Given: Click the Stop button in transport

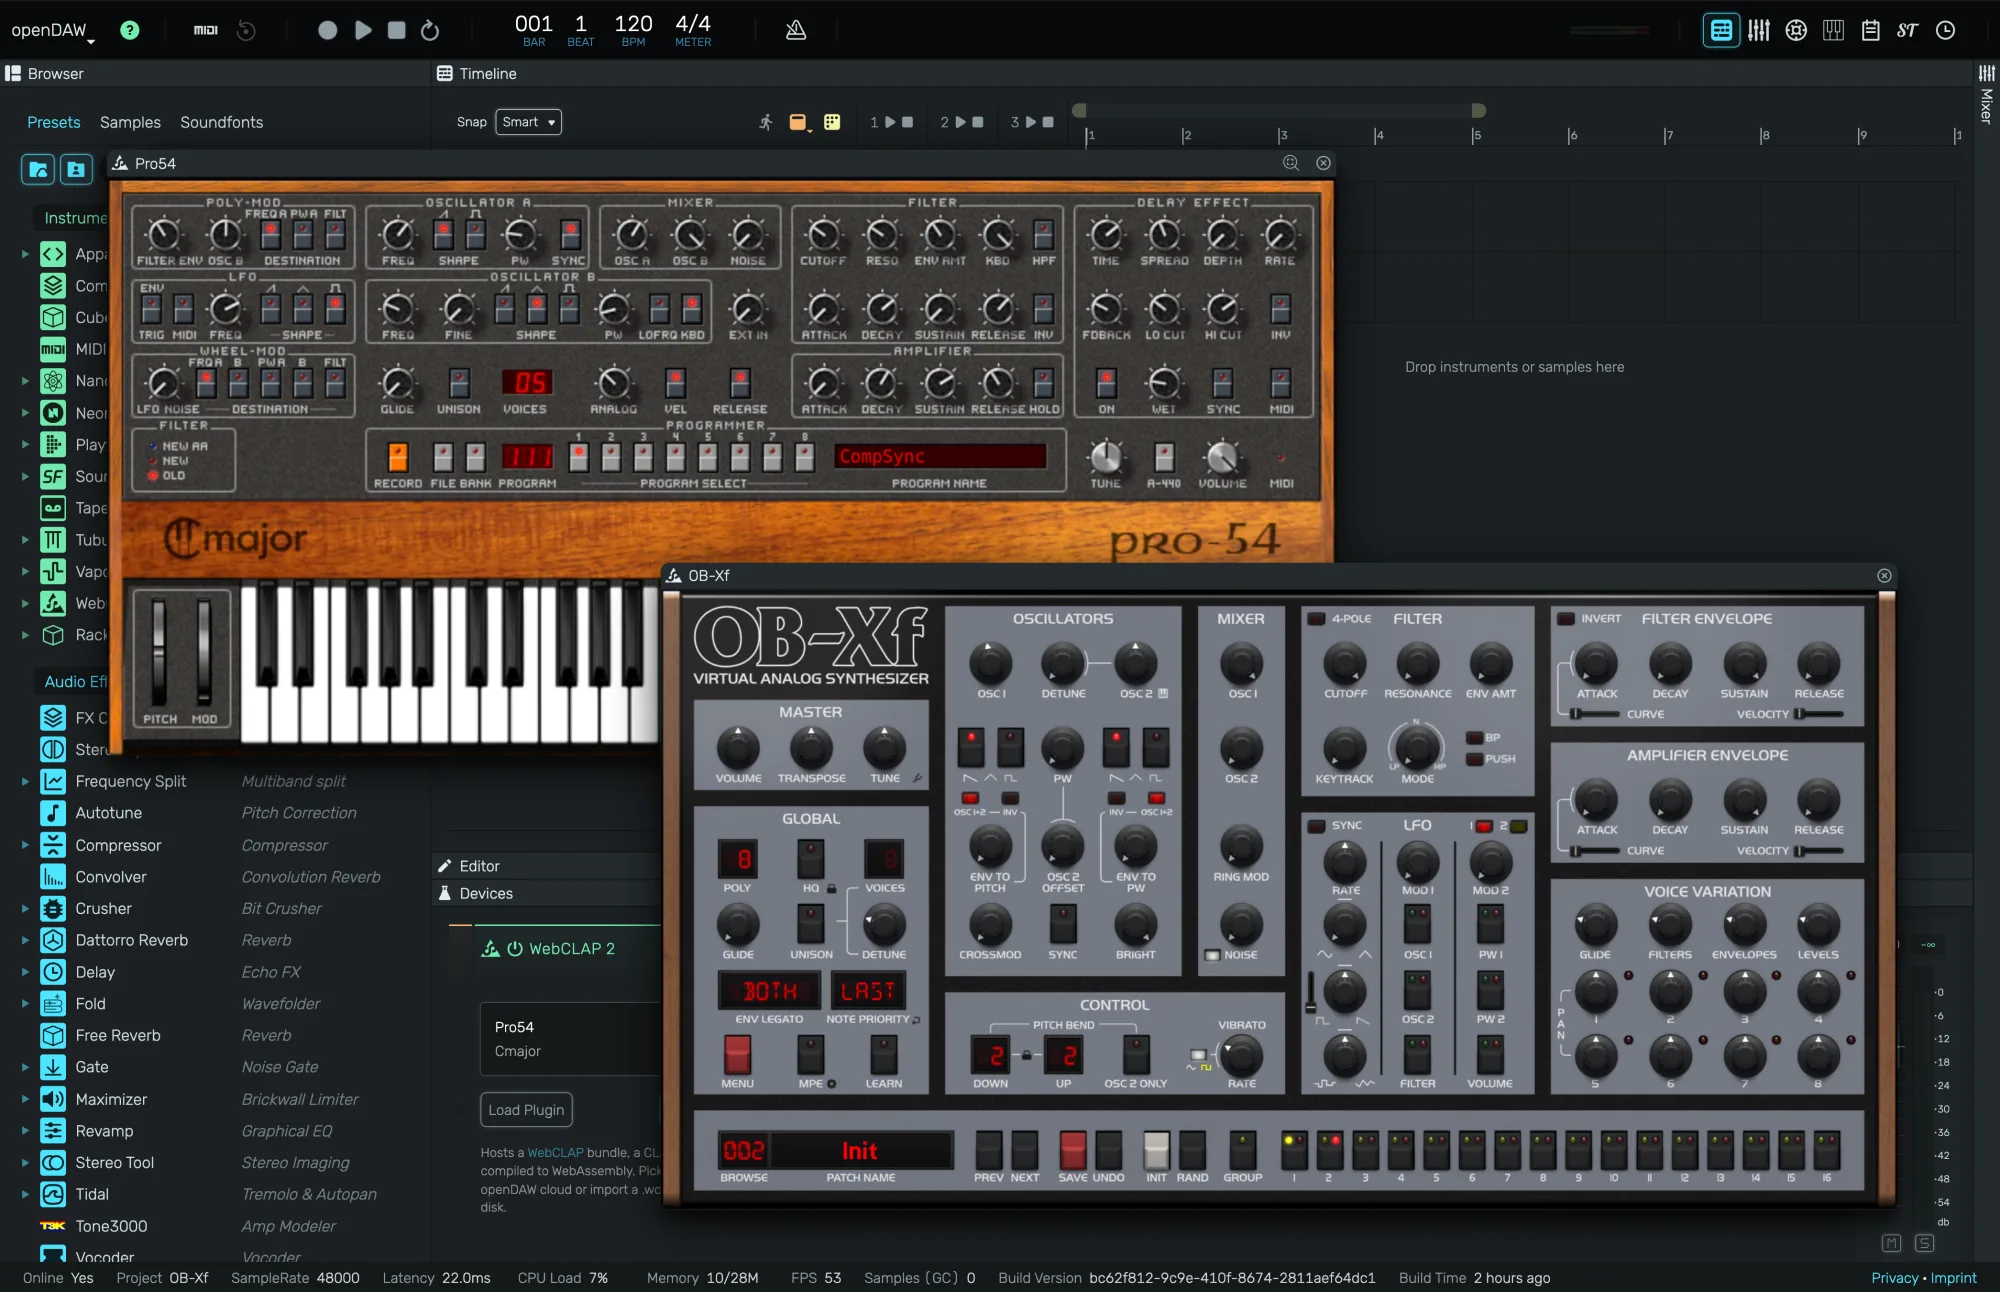Looking at the screenshot, I should click(x=397, y=30).
